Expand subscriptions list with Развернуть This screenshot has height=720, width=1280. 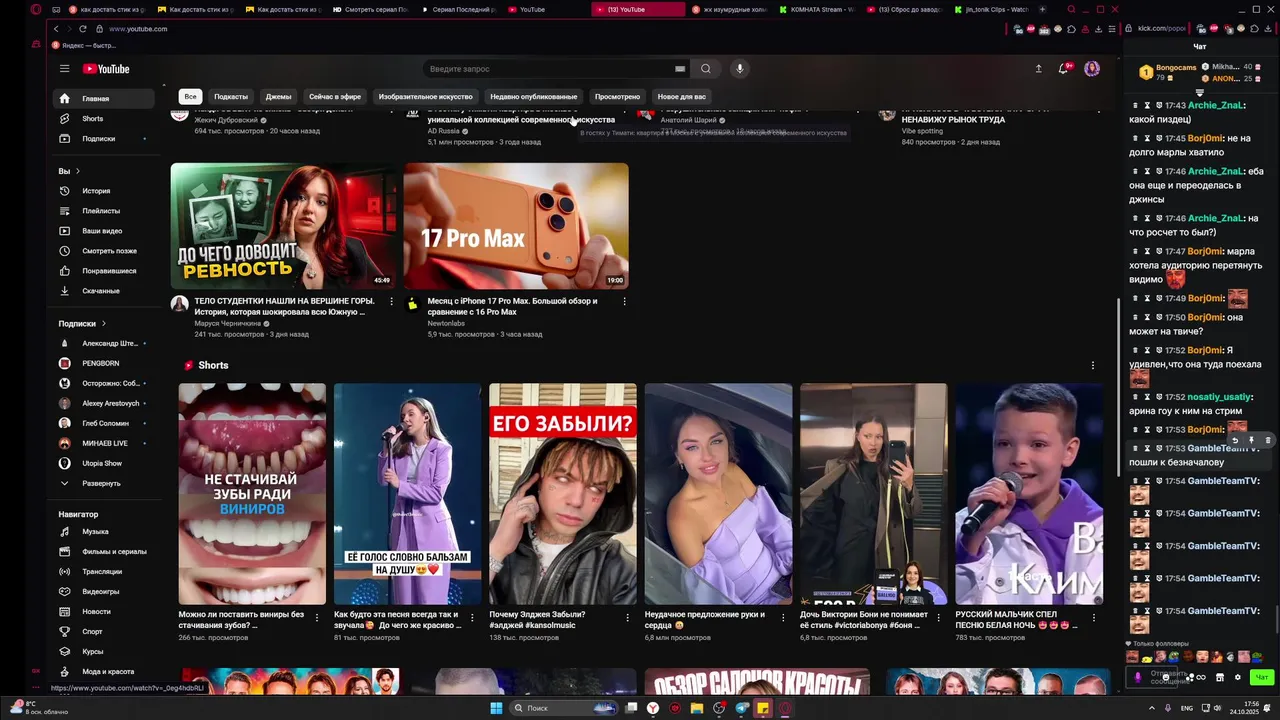[104, 483]
